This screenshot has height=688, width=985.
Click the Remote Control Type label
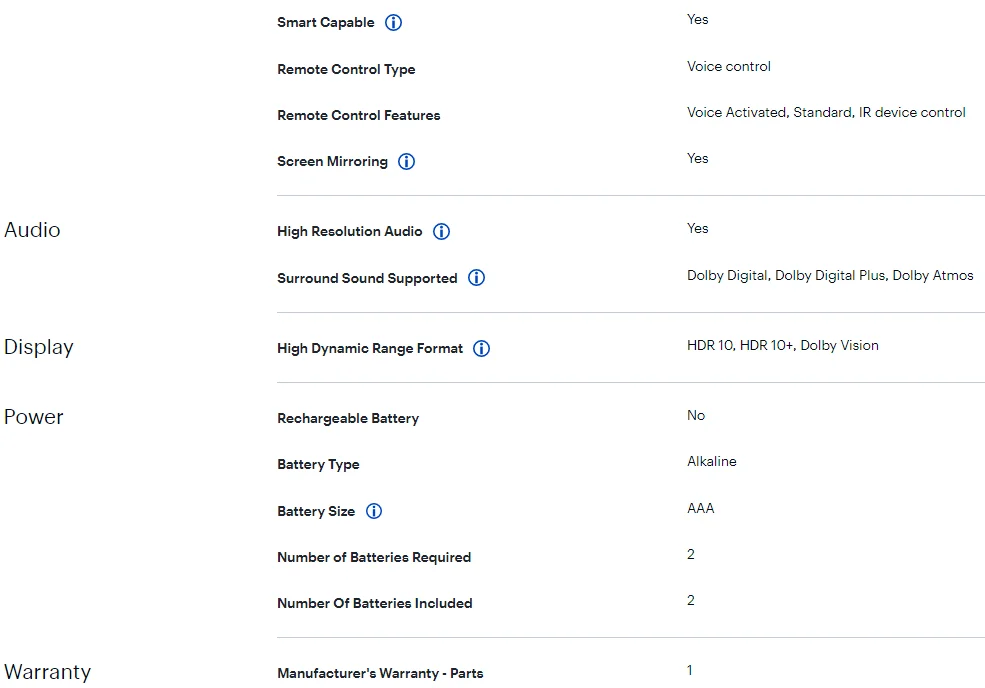(x=346, y=70)
